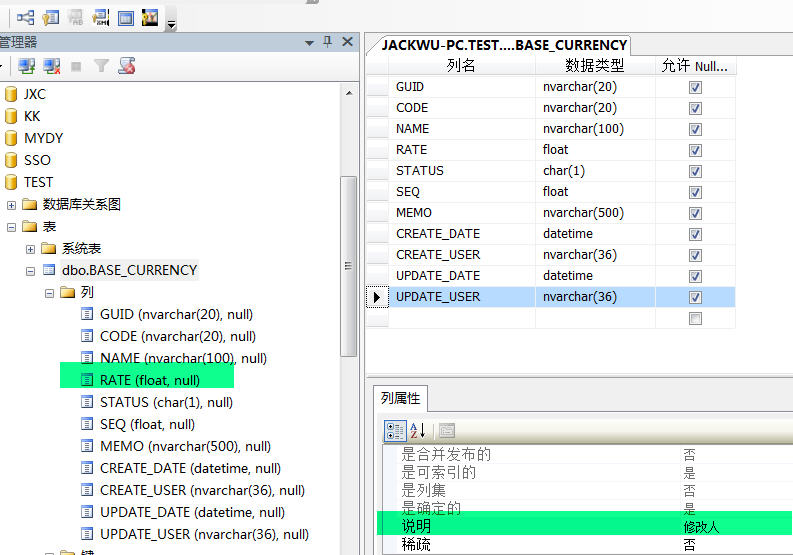Select dbo.BASE_CURRENCY in the tree

(129, 270)
